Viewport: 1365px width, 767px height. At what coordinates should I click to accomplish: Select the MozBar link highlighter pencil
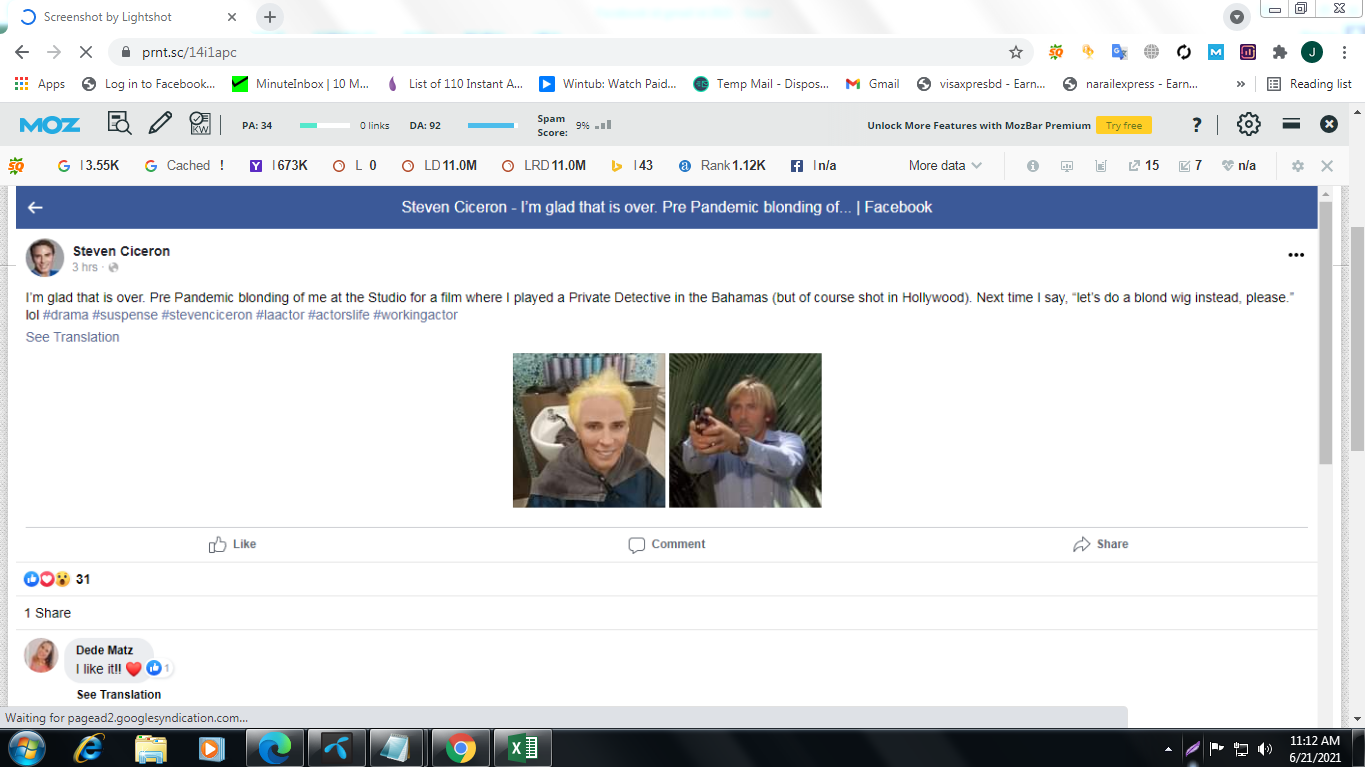point(160,122)
